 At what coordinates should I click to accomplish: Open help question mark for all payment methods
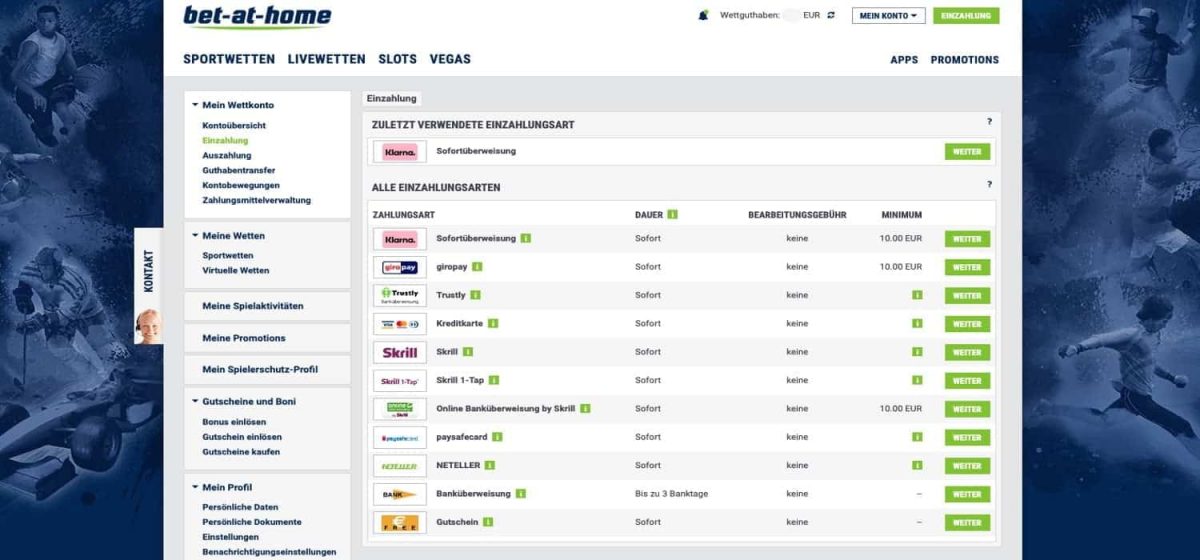point(989,184)
